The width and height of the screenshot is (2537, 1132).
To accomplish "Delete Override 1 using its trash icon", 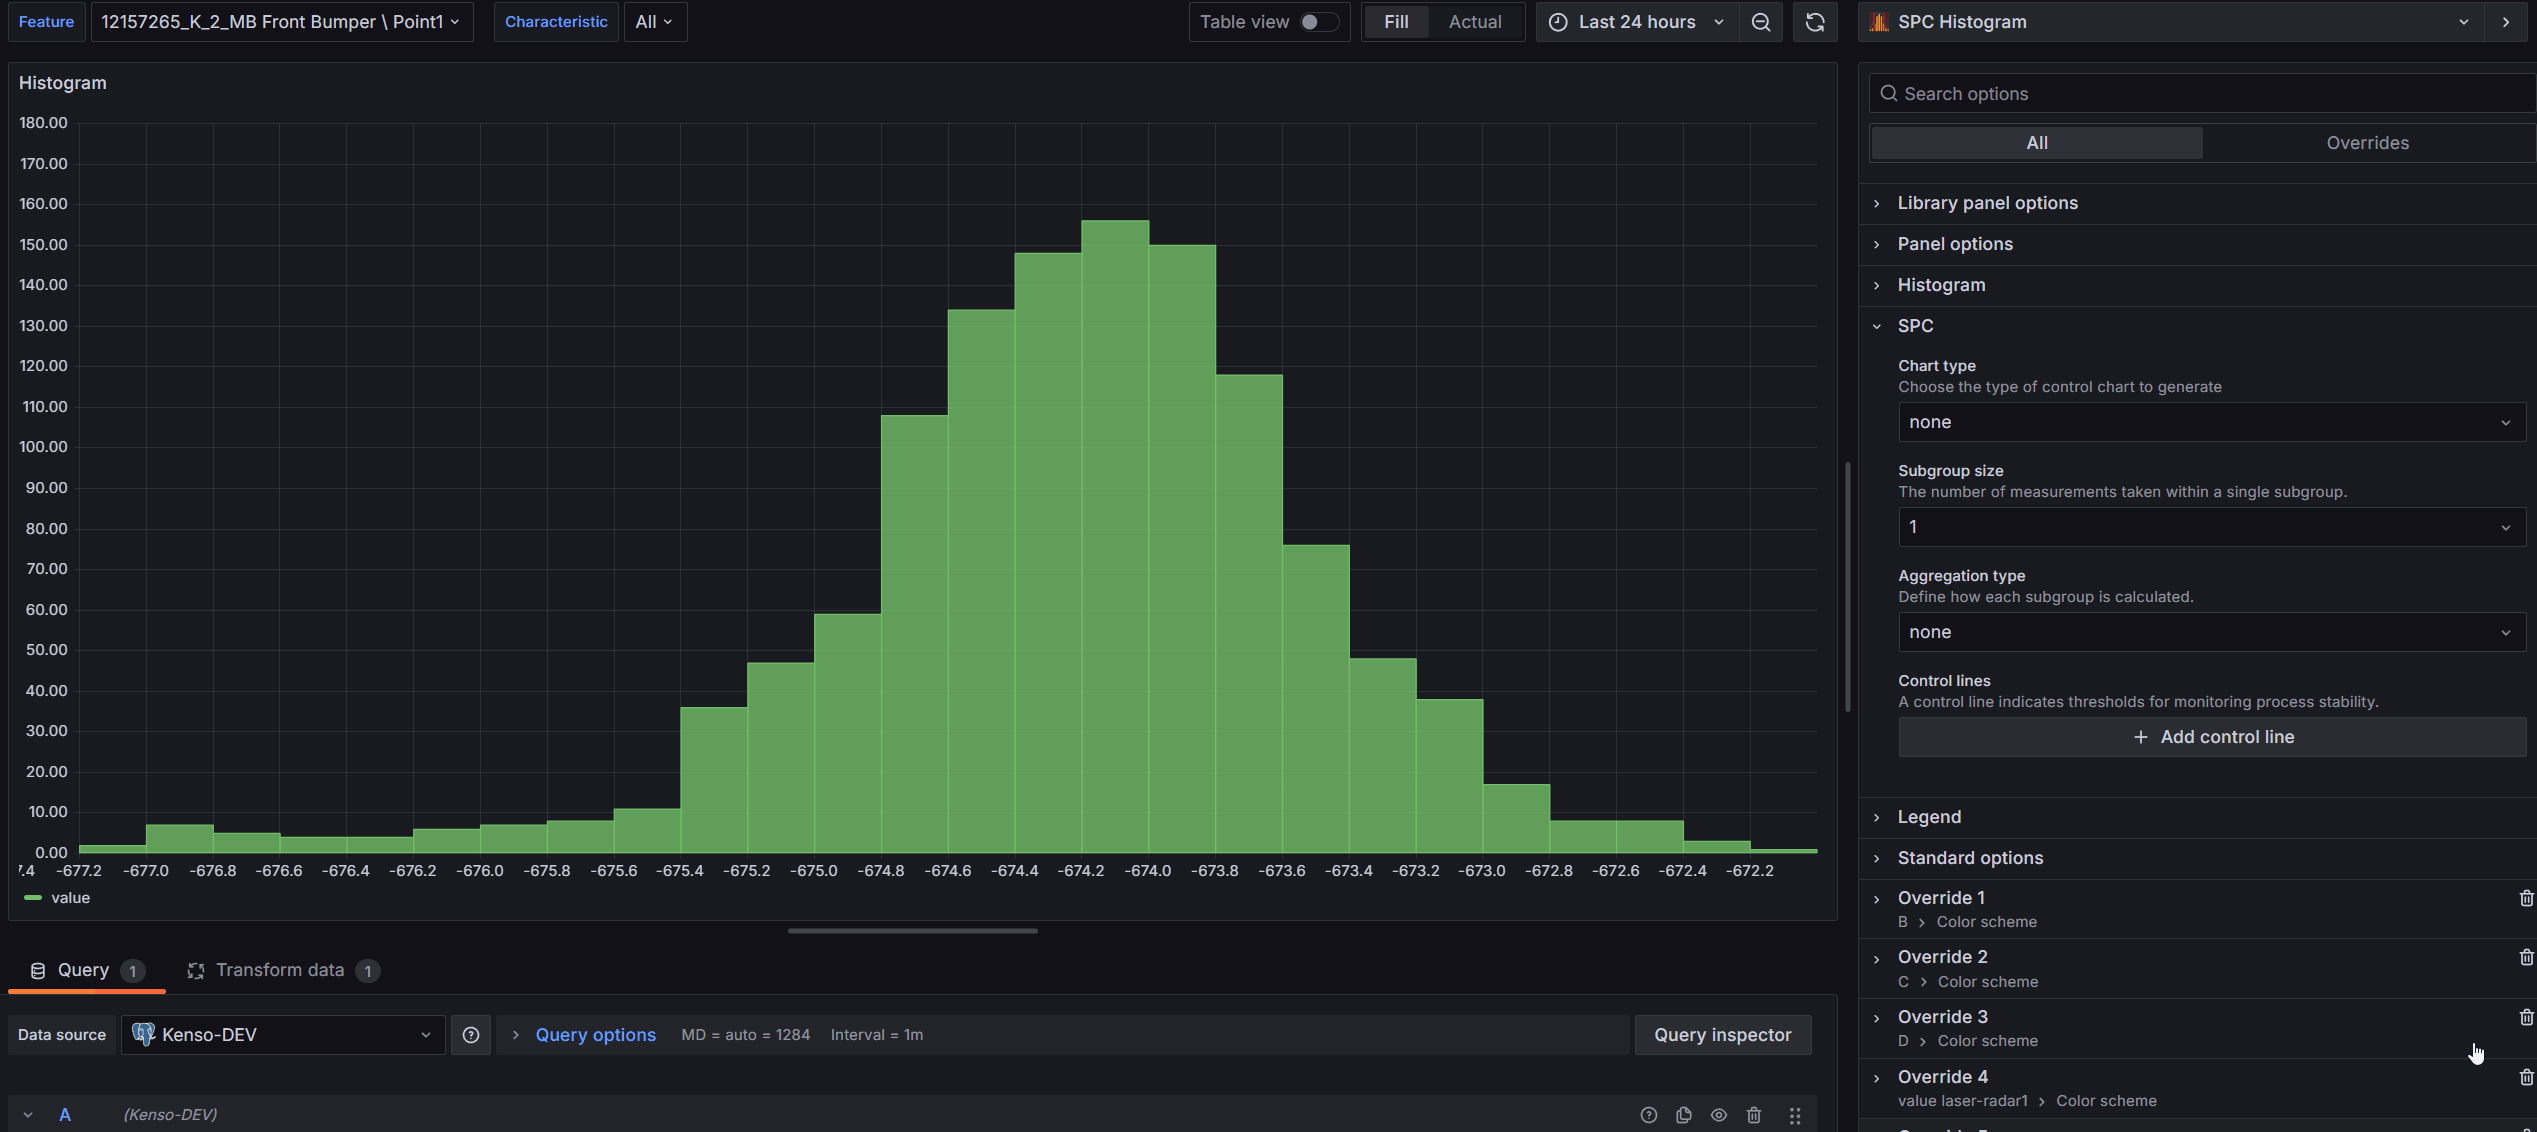I will (x=2526, y=898).
